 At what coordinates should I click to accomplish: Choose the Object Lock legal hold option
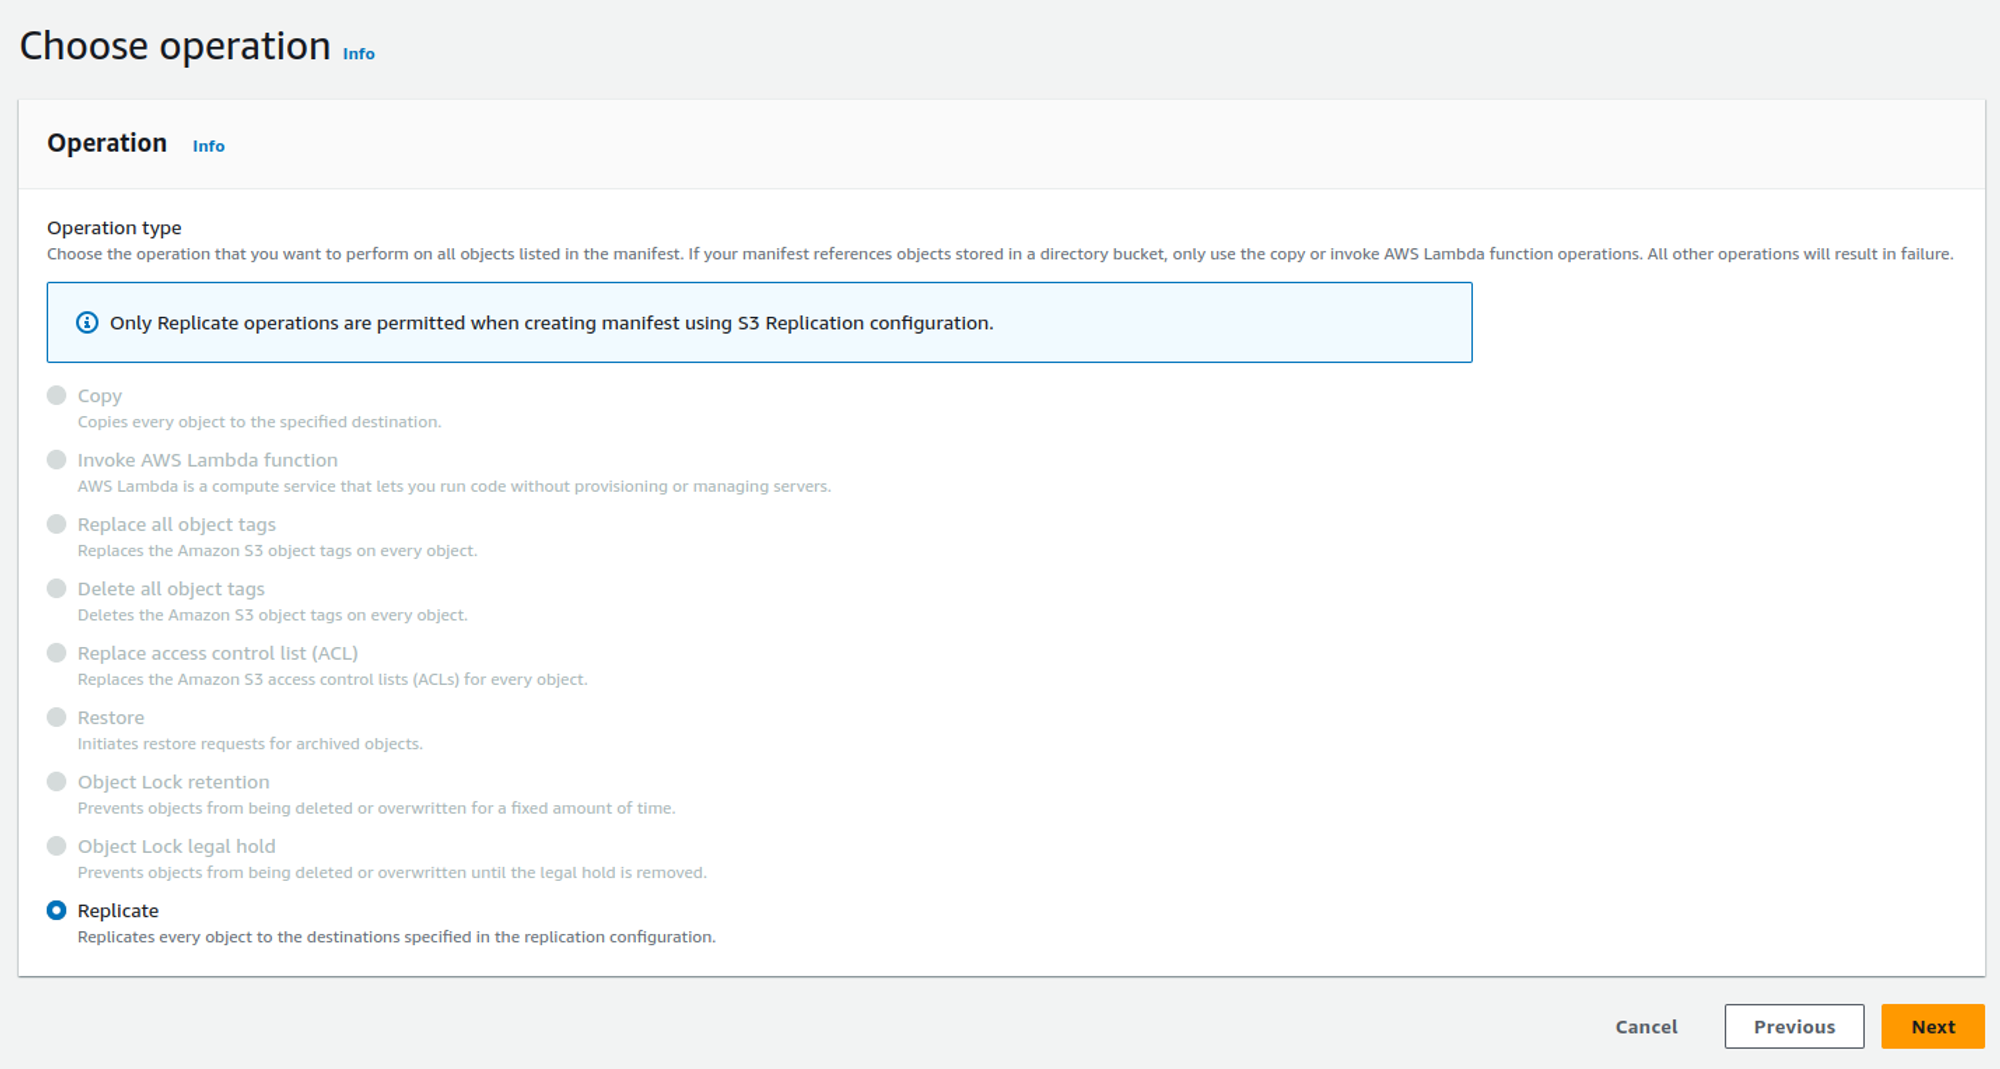(57, 846)
